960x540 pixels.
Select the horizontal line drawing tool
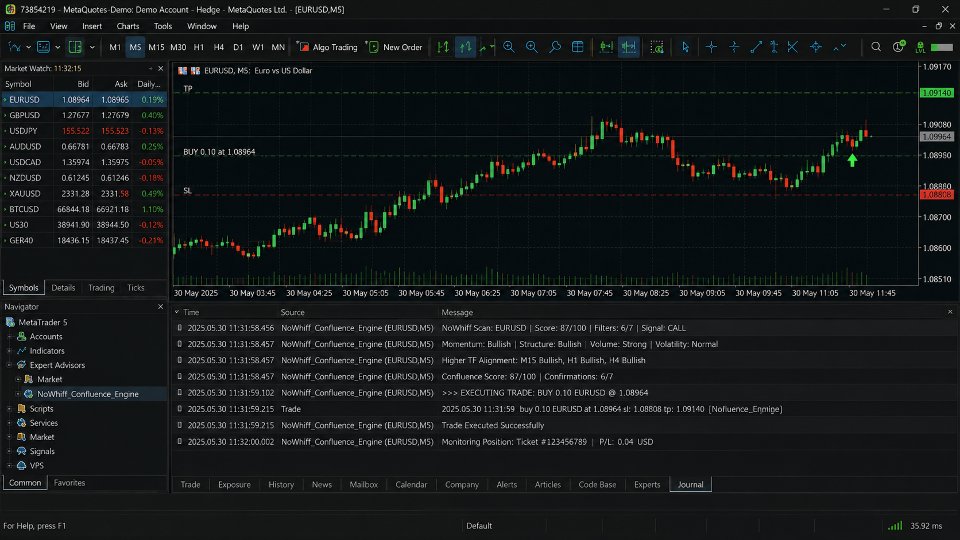coord(734,47)
